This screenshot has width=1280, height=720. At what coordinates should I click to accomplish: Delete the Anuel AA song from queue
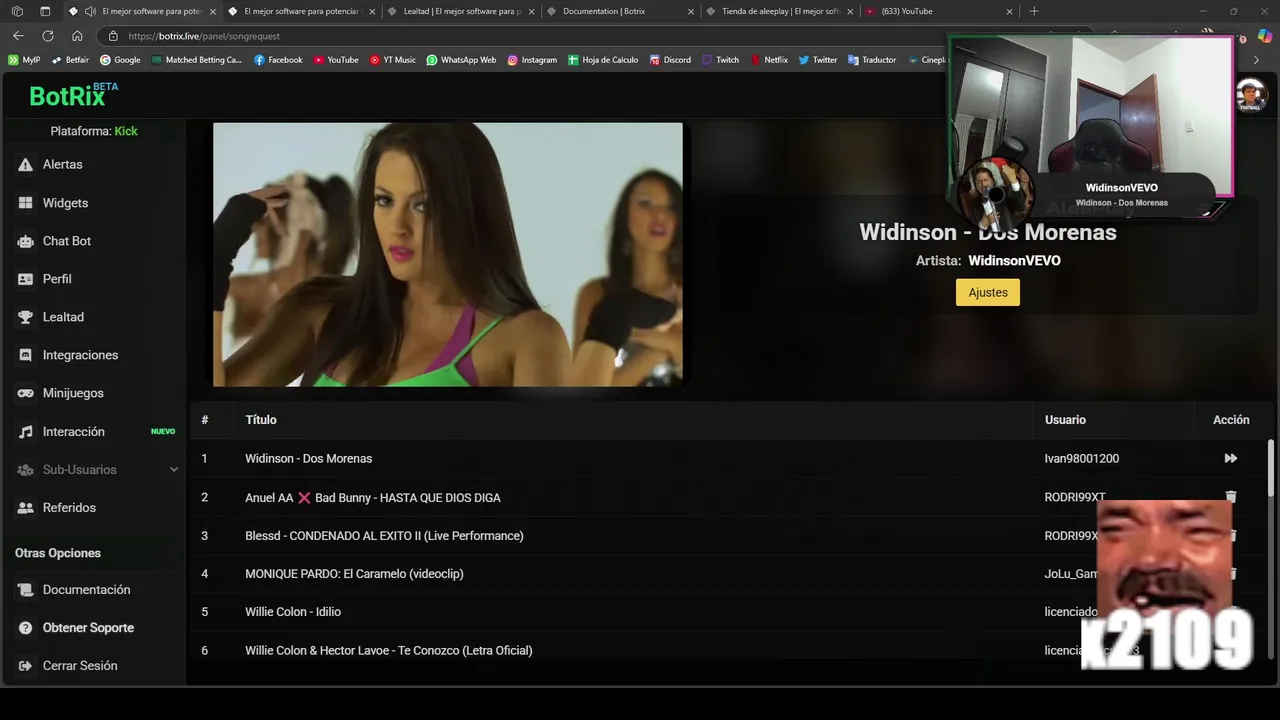tap(1231, 497)
